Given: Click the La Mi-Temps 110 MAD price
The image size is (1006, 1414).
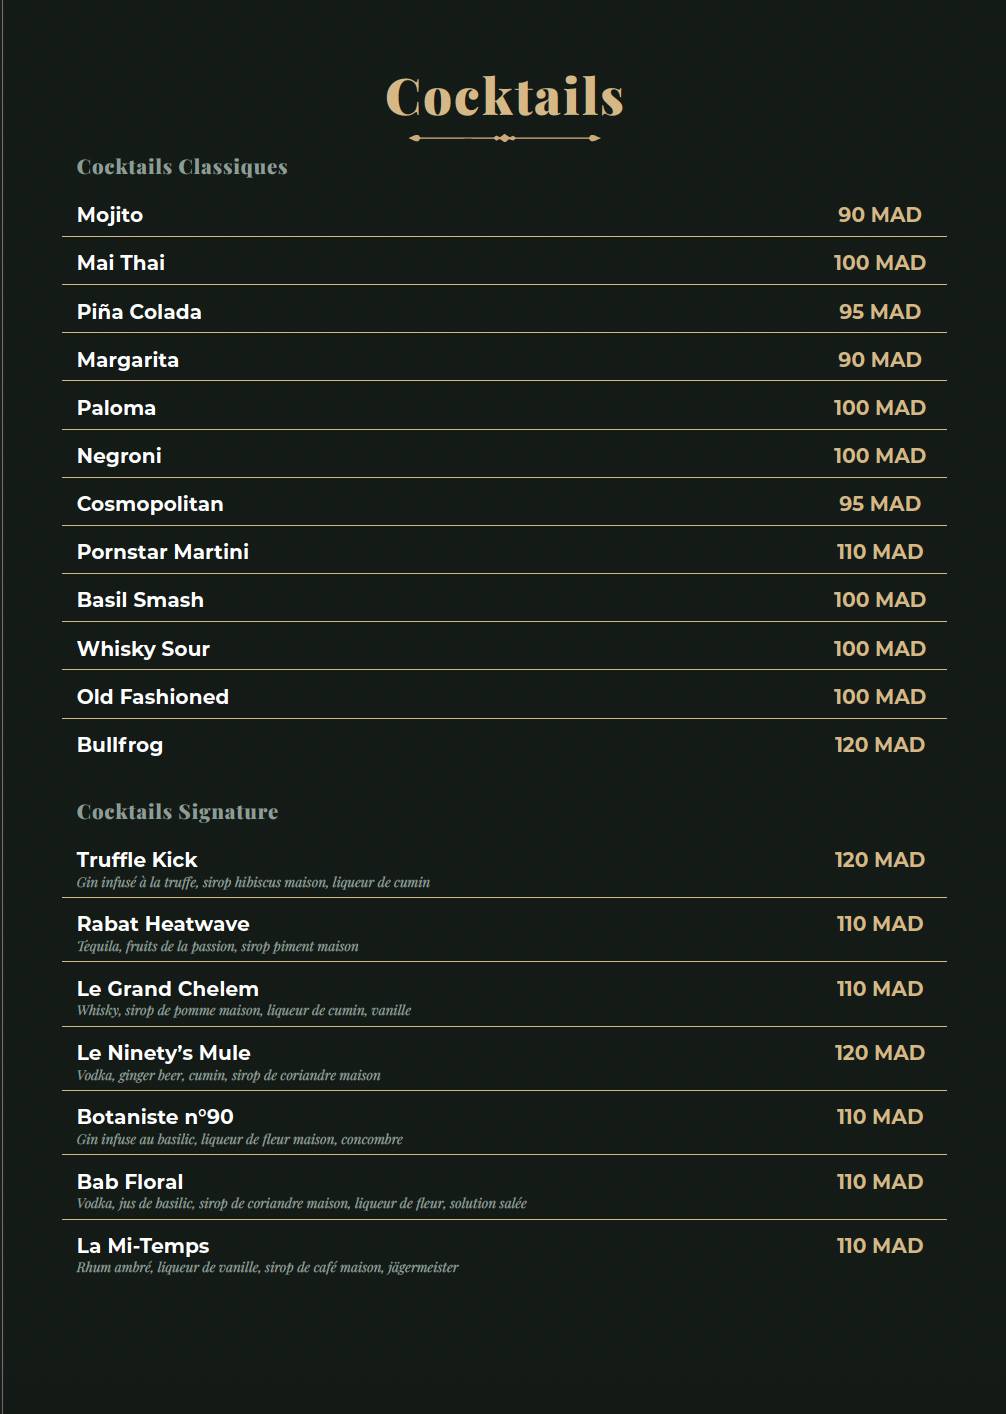Looking at the screenshot, I should pos(880,1246).
